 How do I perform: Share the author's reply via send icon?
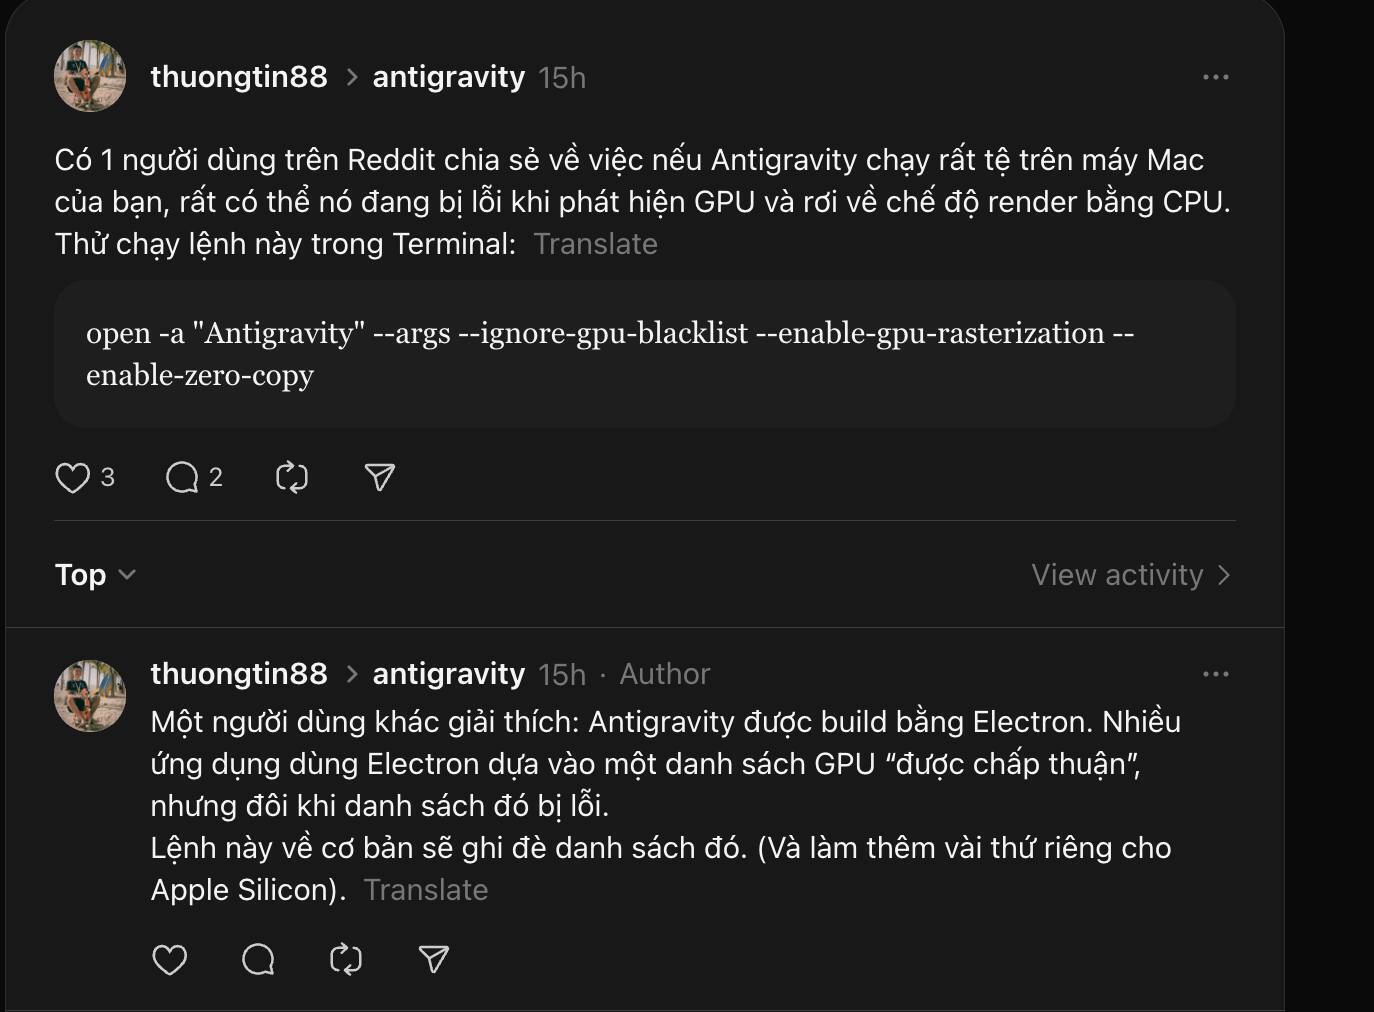tap(433, 960)
